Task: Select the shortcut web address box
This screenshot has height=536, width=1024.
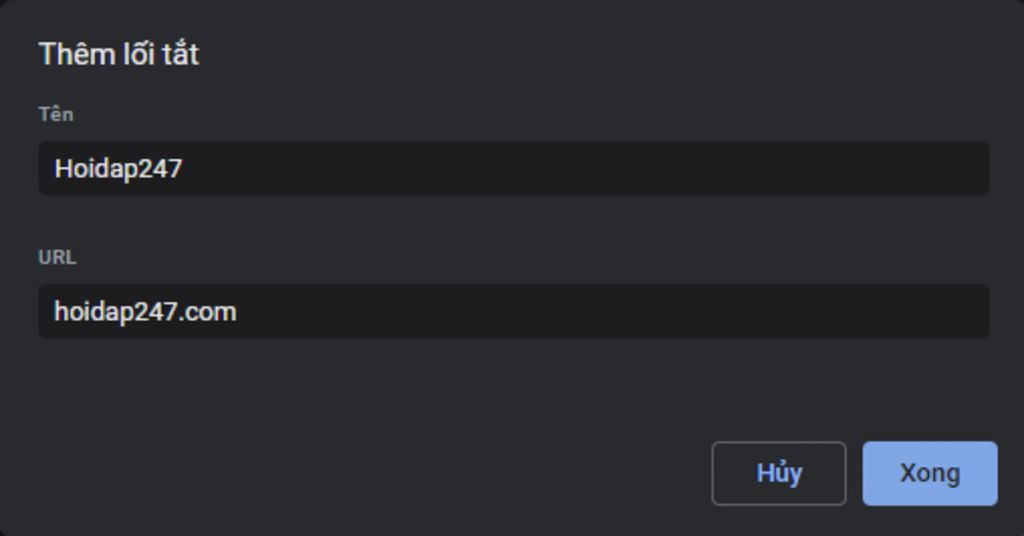Action: click(513, 311)
